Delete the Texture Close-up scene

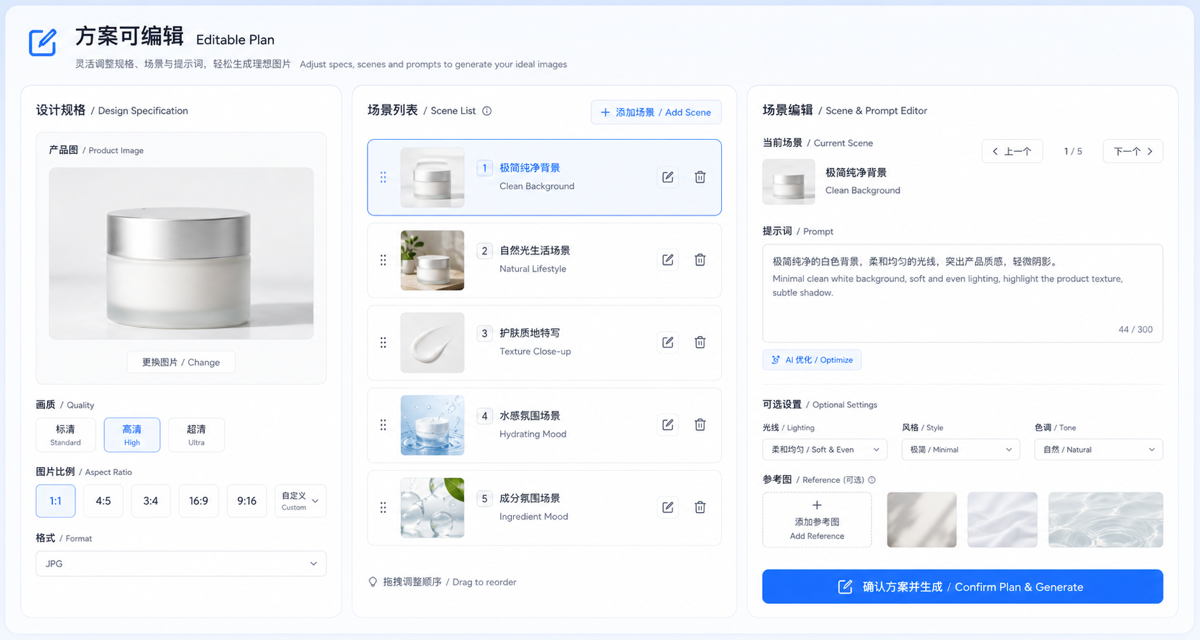click(x=700, y=342)
